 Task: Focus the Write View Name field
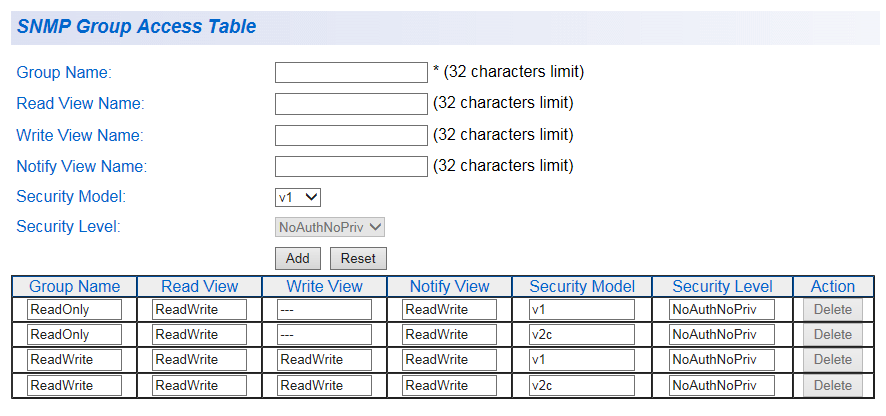351,136
